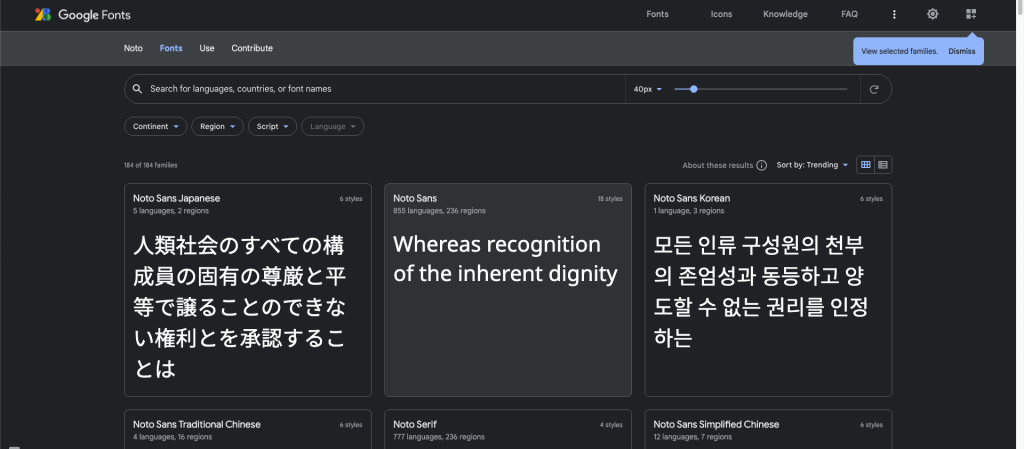Open the Icons page in top navigation
The height and width of the screenshot is (449, 1024).
coord(722,14)
